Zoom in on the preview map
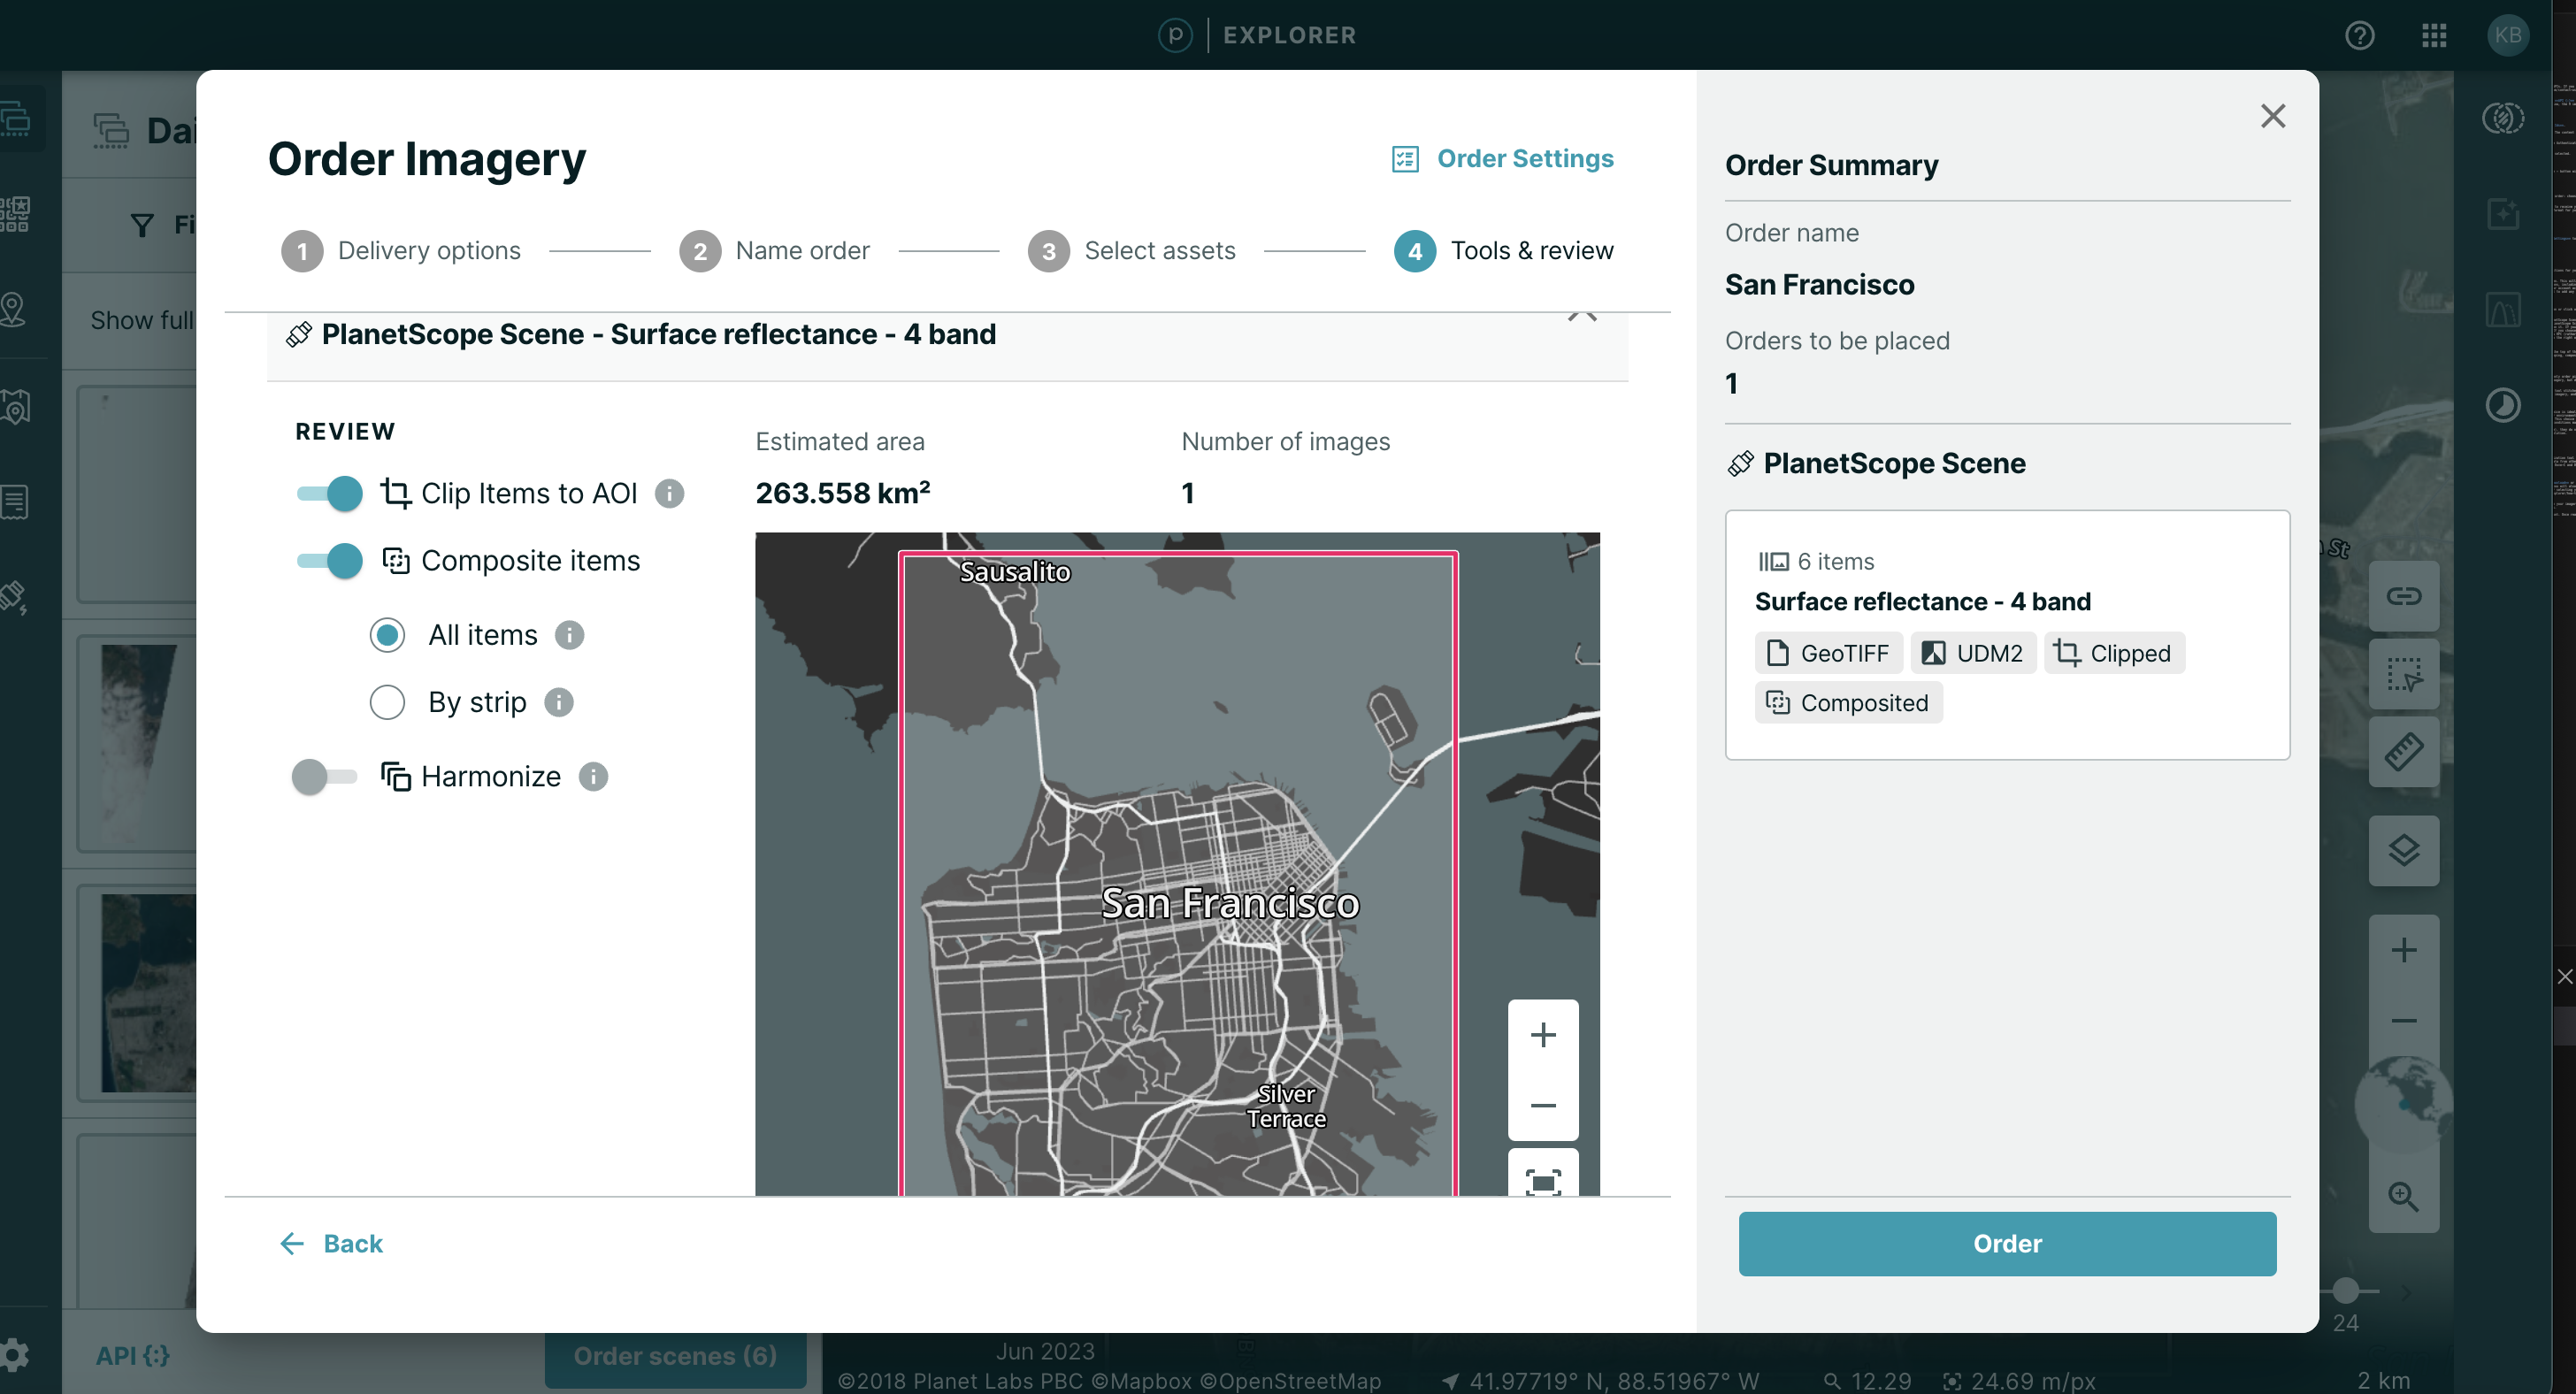The height and width of the screenshot is (1394, 2576). point(1543,1035)
